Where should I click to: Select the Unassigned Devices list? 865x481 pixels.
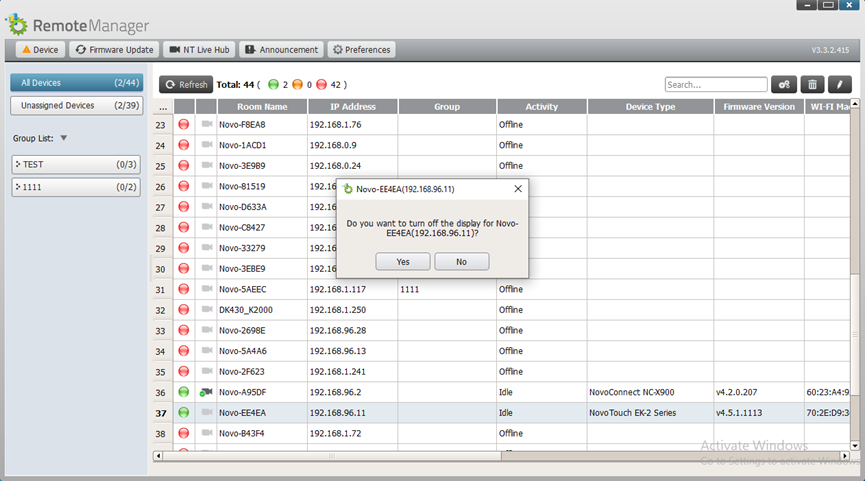pyautogui.click(x=77, y=105)
